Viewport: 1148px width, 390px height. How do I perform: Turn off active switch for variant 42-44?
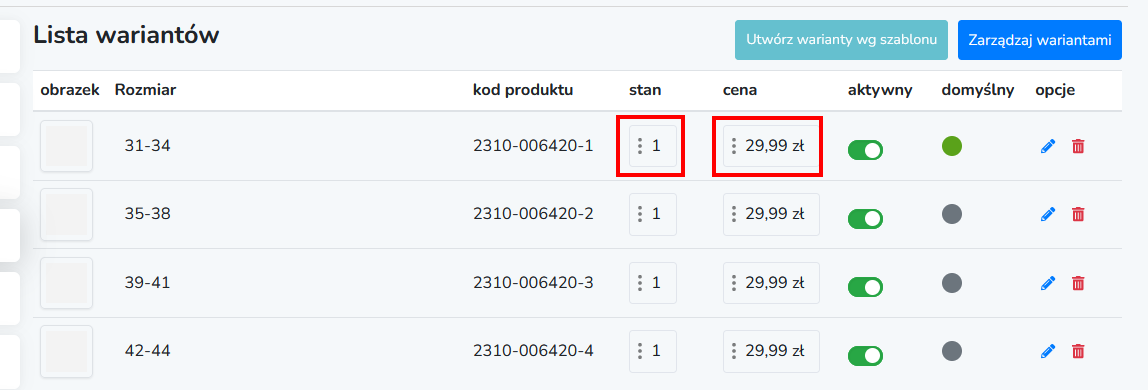click(865, 356)
